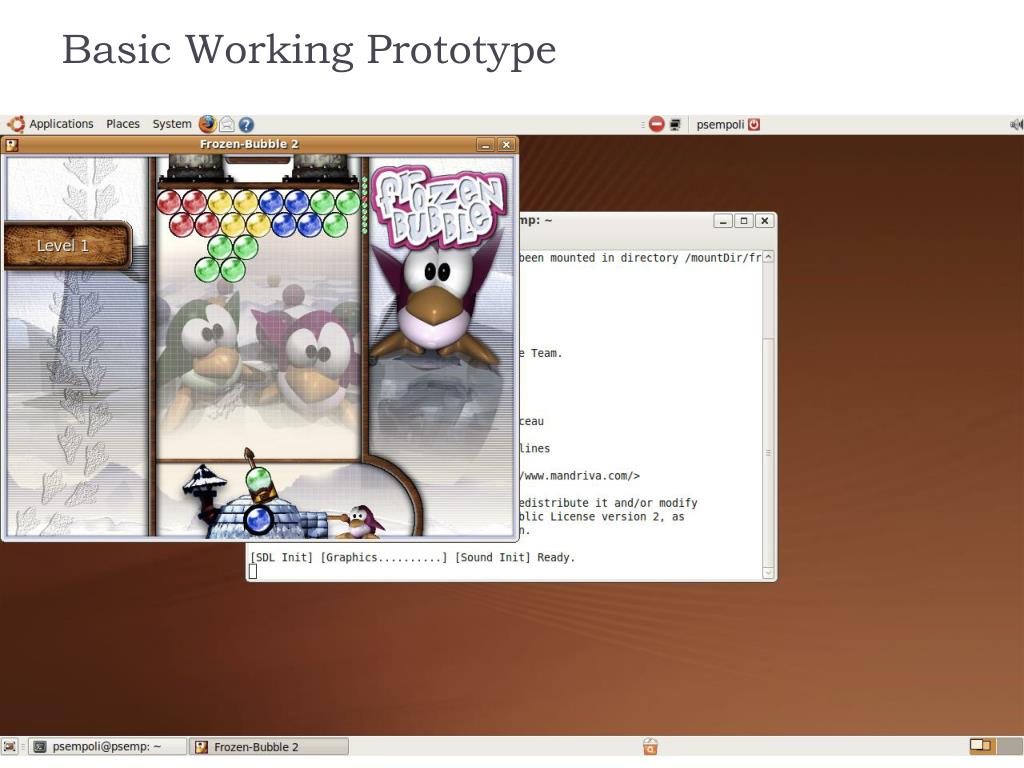Image resolution: width=1024 pixels, height=768 pixels.
Task: Click the terminal scrollbar down arrow
Action: point(769,572)
